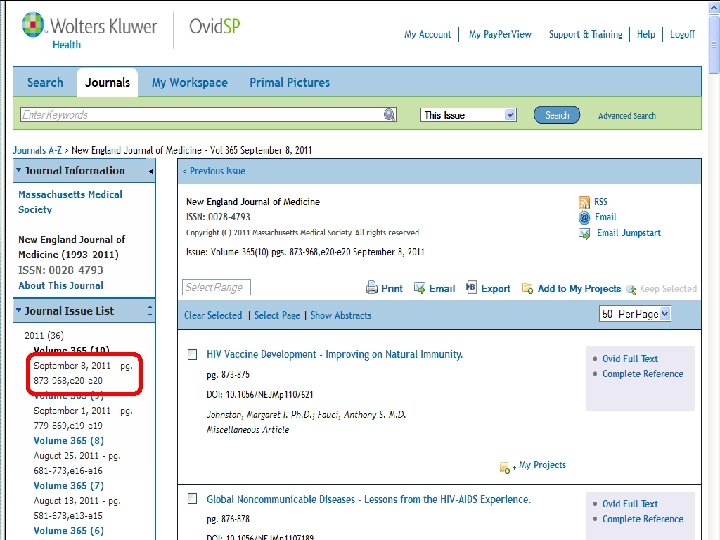Open Volume 365 (7) in issue list
Image resolution: width=720 pixels, height=540 pixels.
[68, 485]
